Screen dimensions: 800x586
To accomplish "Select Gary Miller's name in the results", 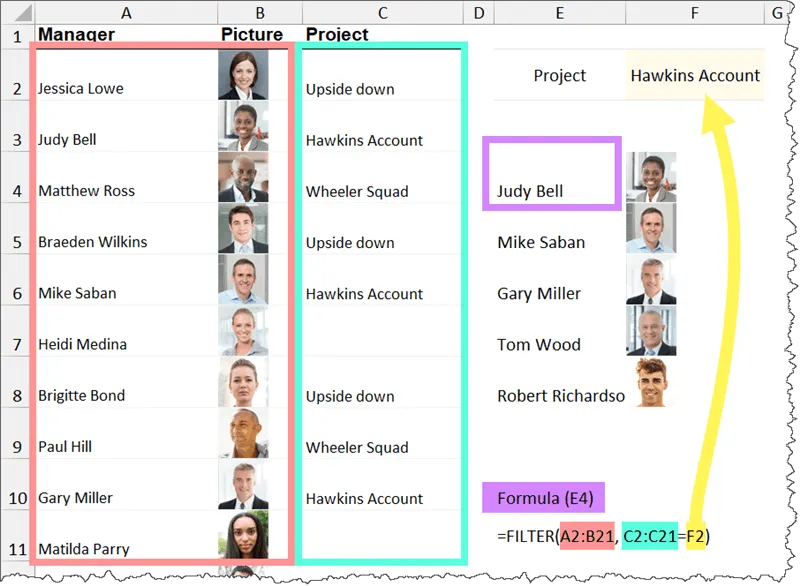I will point(540,293).
